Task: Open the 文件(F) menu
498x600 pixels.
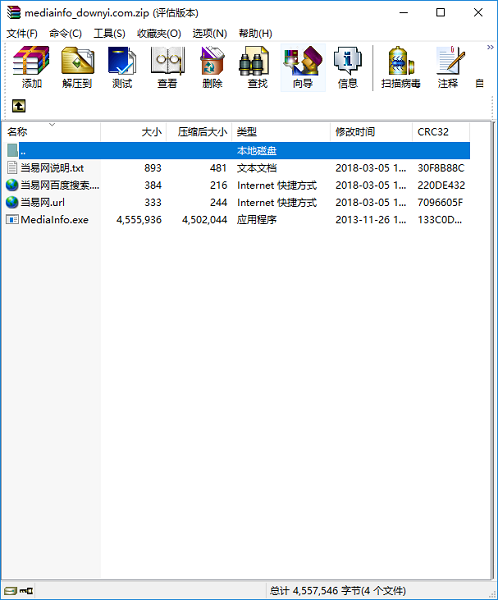Action: click(x=22, y=34)
